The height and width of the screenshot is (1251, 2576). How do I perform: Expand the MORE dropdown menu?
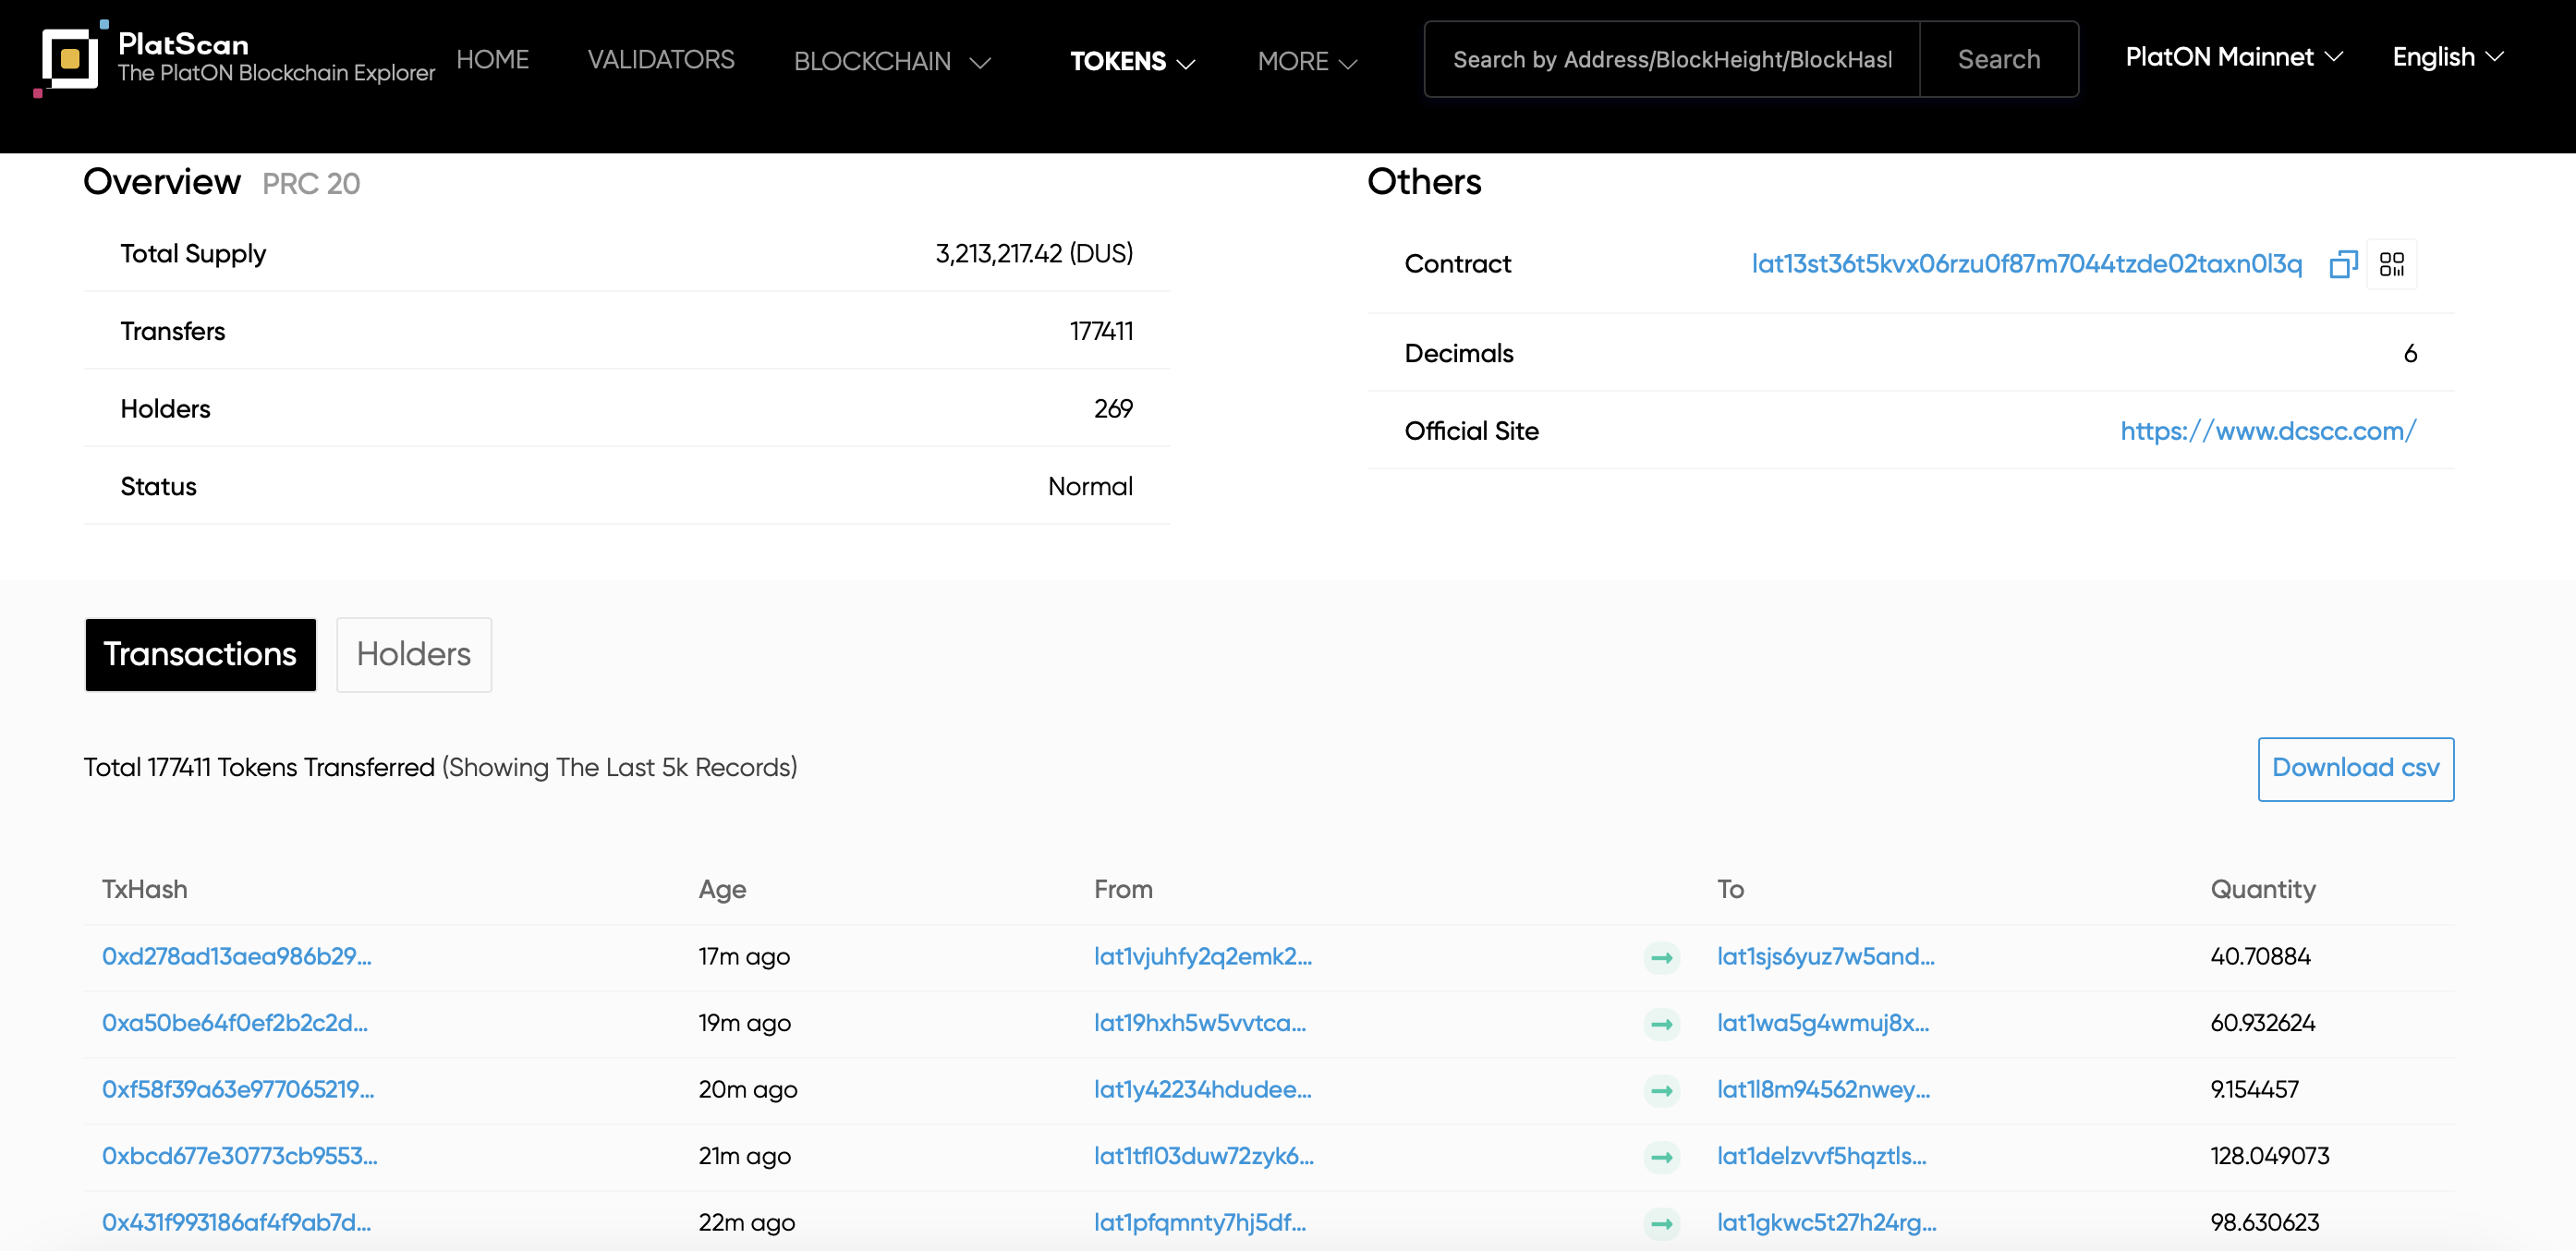(x=1307, y=61)
